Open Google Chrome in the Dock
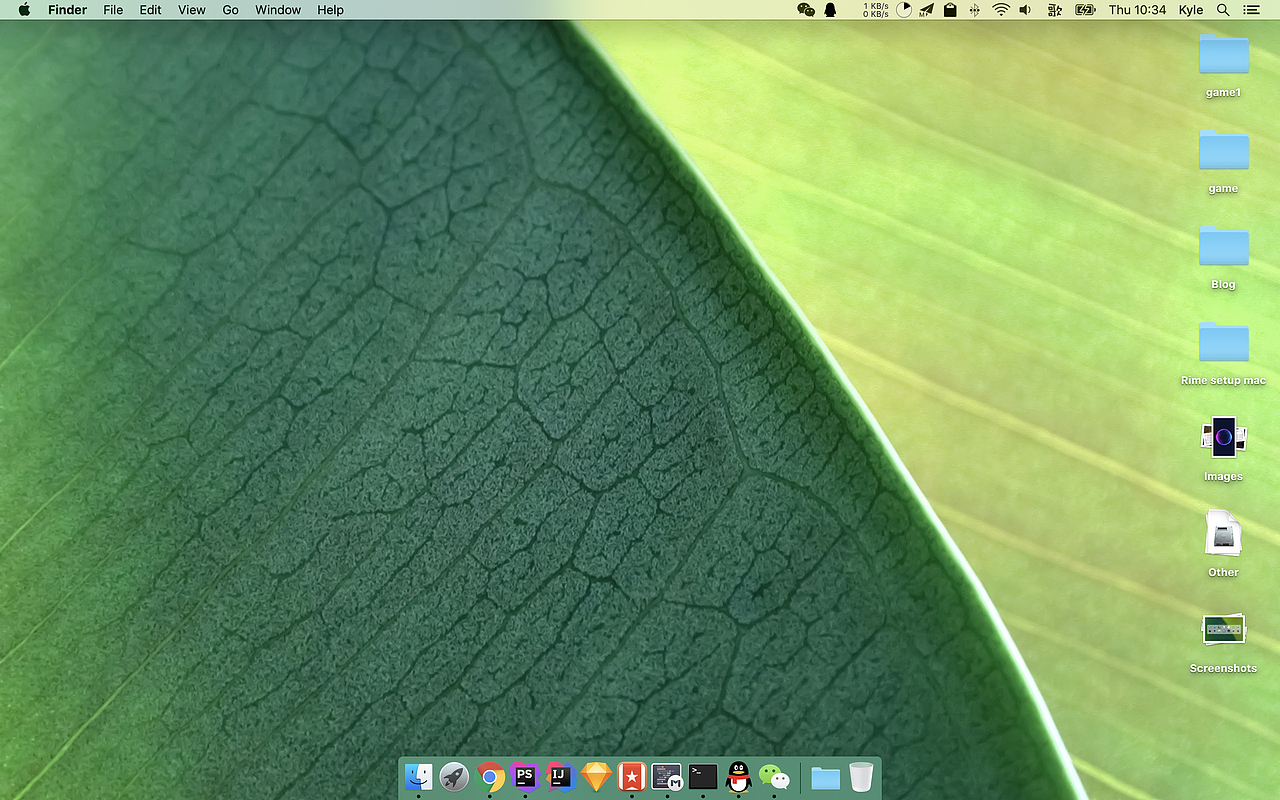 [490, 776]
